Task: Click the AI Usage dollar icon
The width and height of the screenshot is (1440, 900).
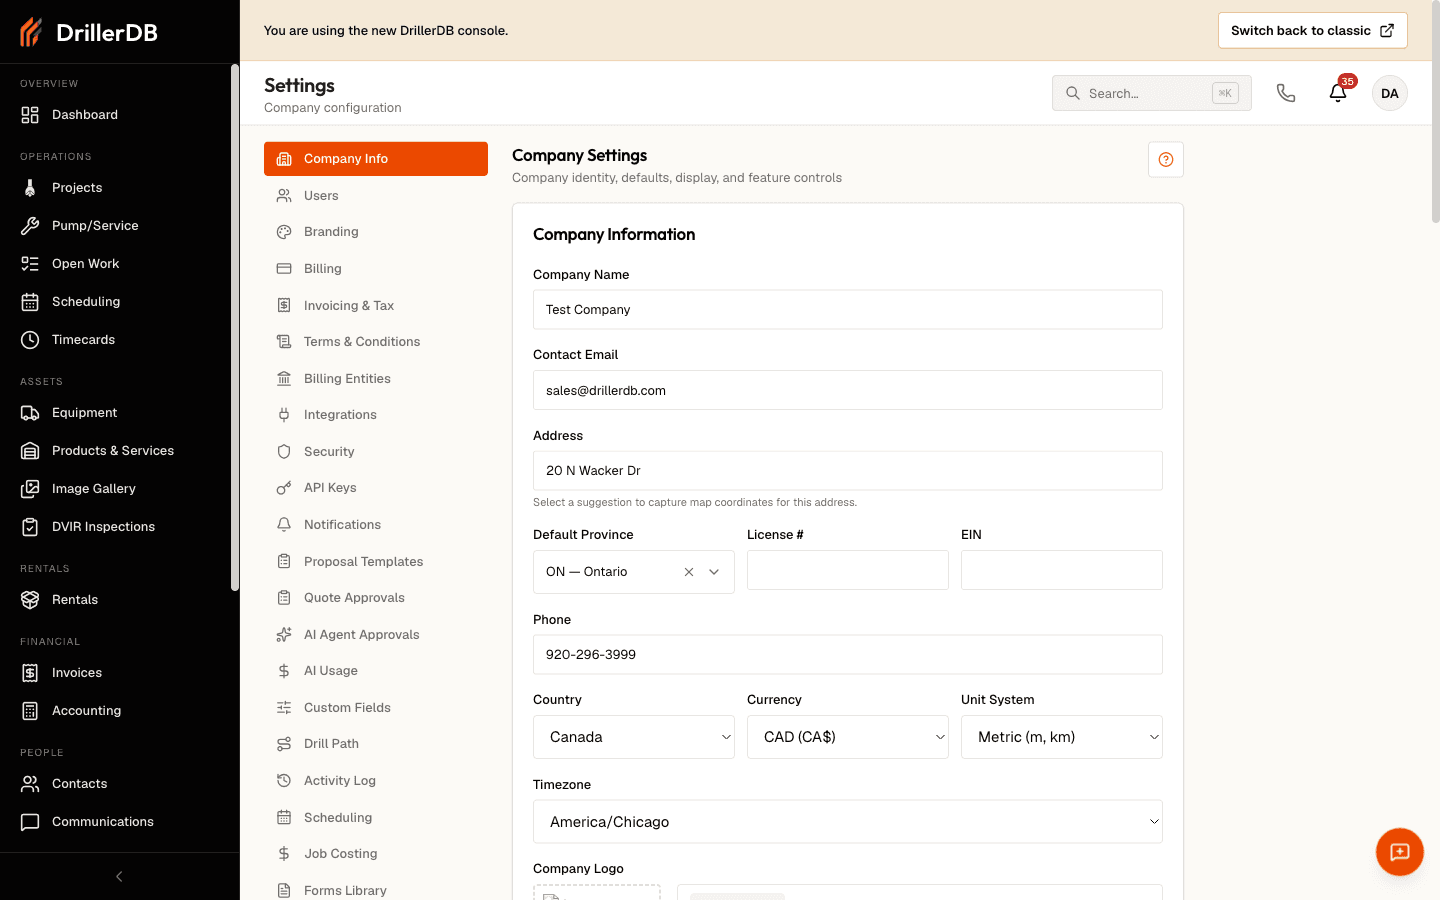Action: pos(284,671)
